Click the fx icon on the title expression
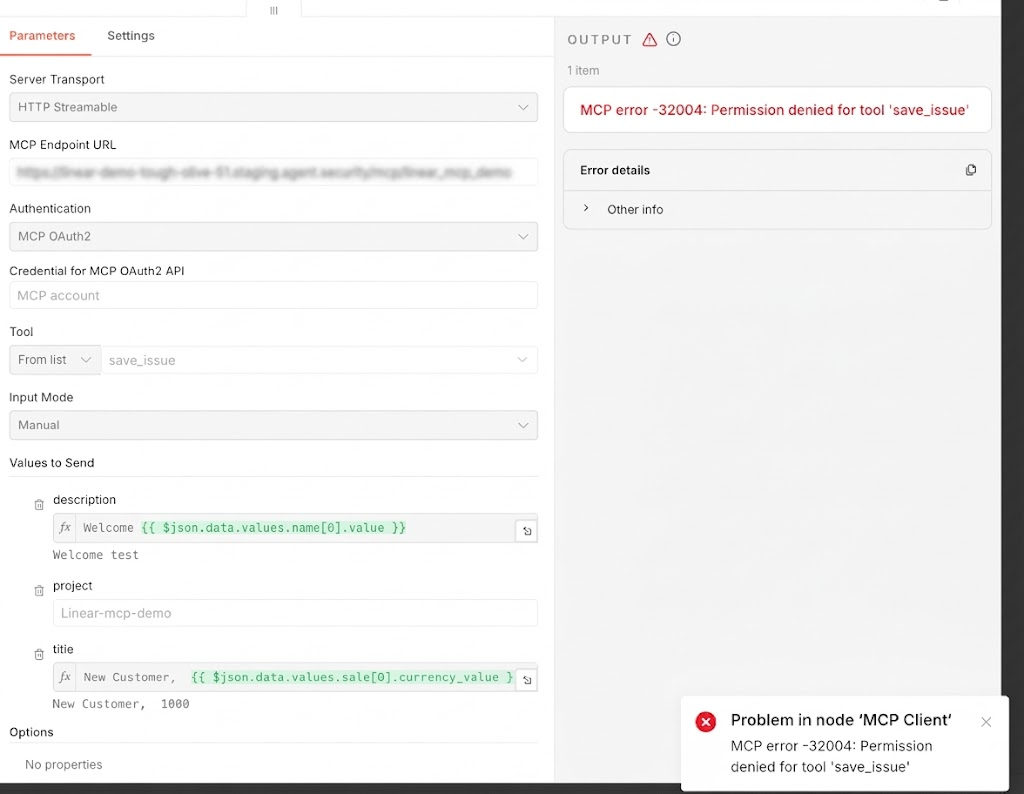Viewport: 1024px width, 794px height. click(x=64, y=677)
